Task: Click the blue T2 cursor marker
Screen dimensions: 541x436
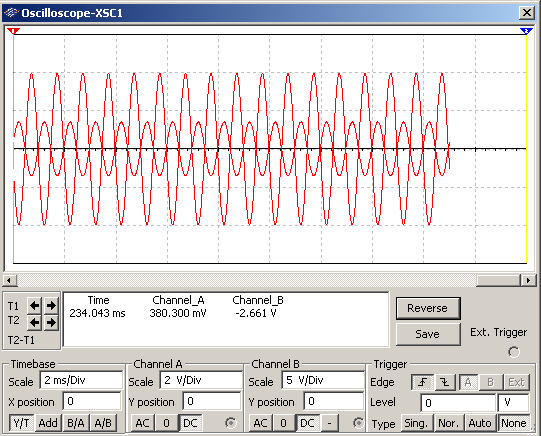Action: (526, 31)
